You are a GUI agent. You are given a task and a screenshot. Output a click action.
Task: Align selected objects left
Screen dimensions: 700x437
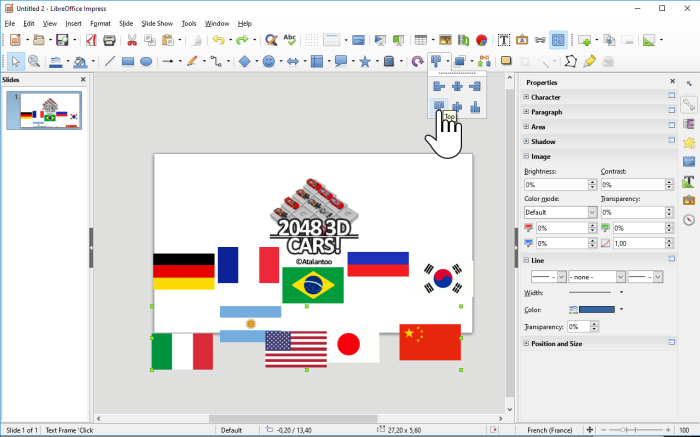point(439,86)
